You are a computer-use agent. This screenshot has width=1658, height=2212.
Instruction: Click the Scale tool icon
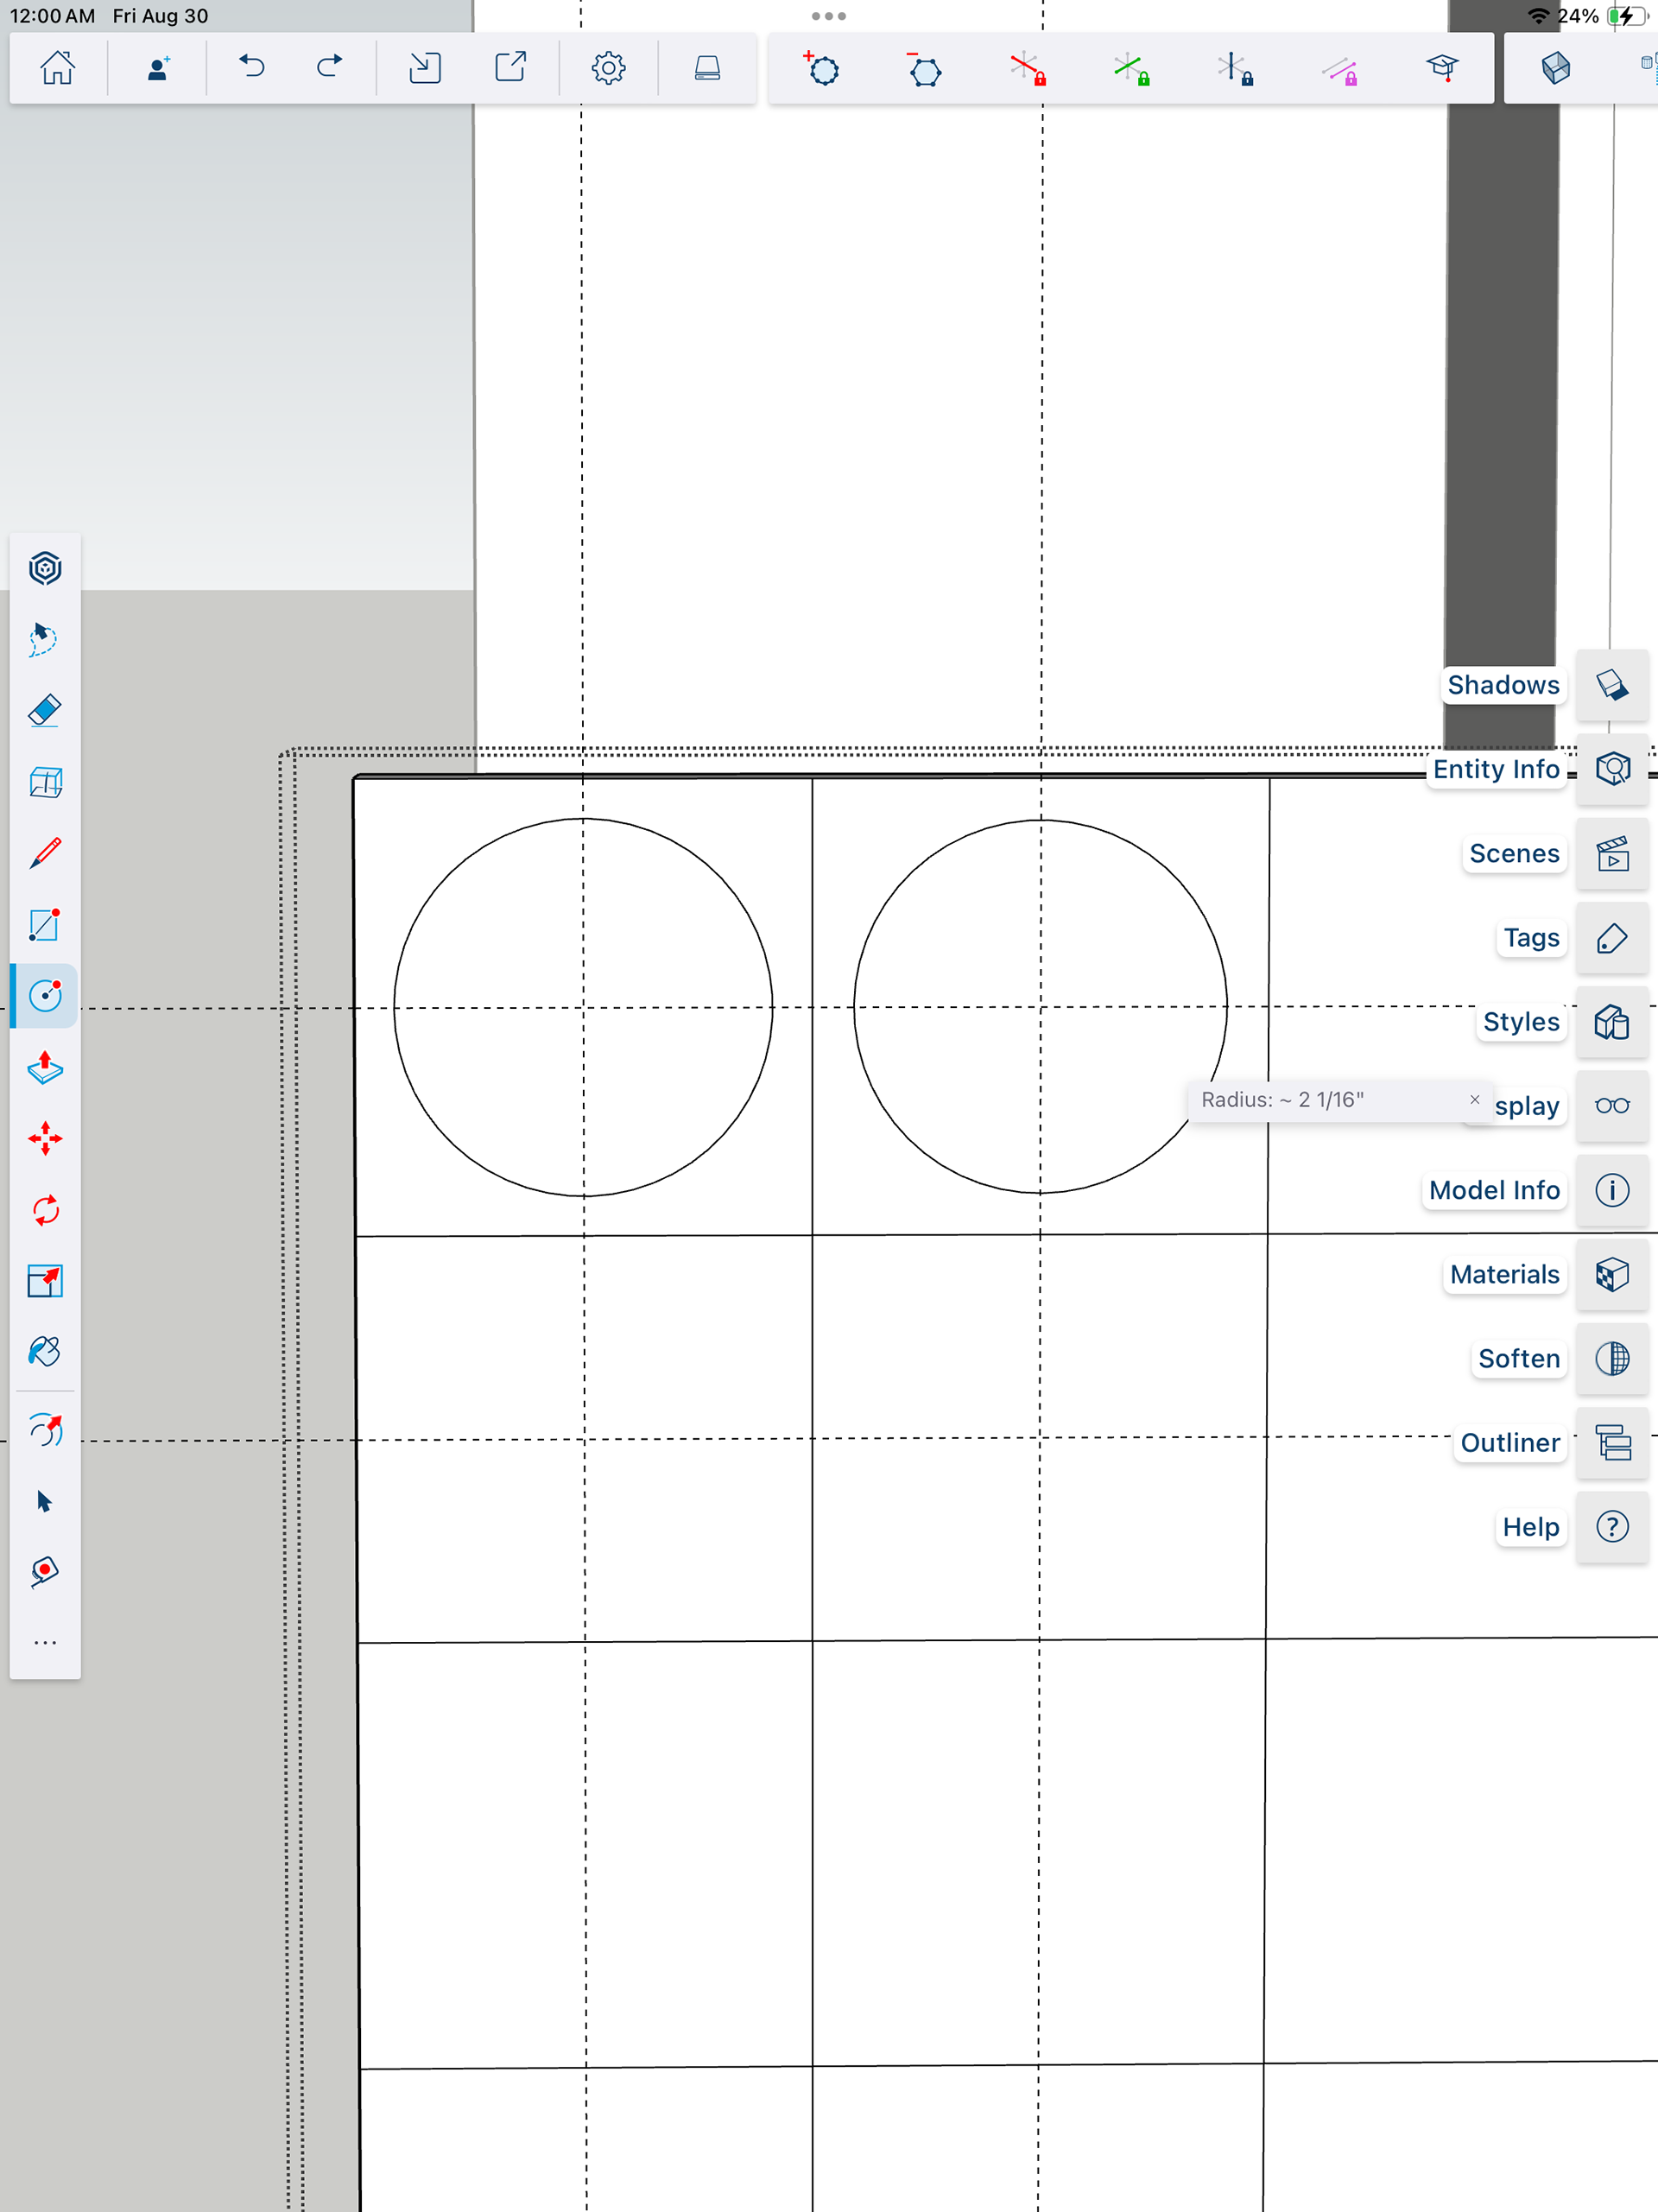click(45, 1281)
